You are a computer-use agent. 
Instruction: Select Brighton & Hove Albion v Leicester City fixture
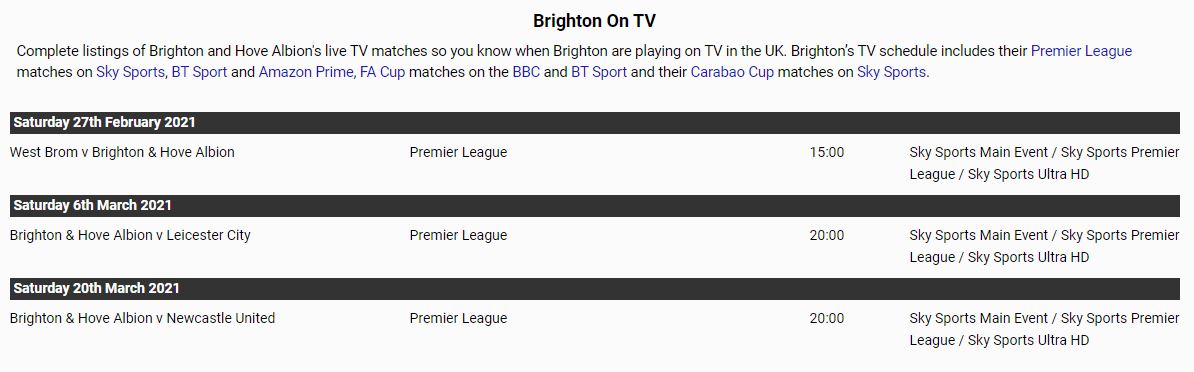tap(130, 235)
